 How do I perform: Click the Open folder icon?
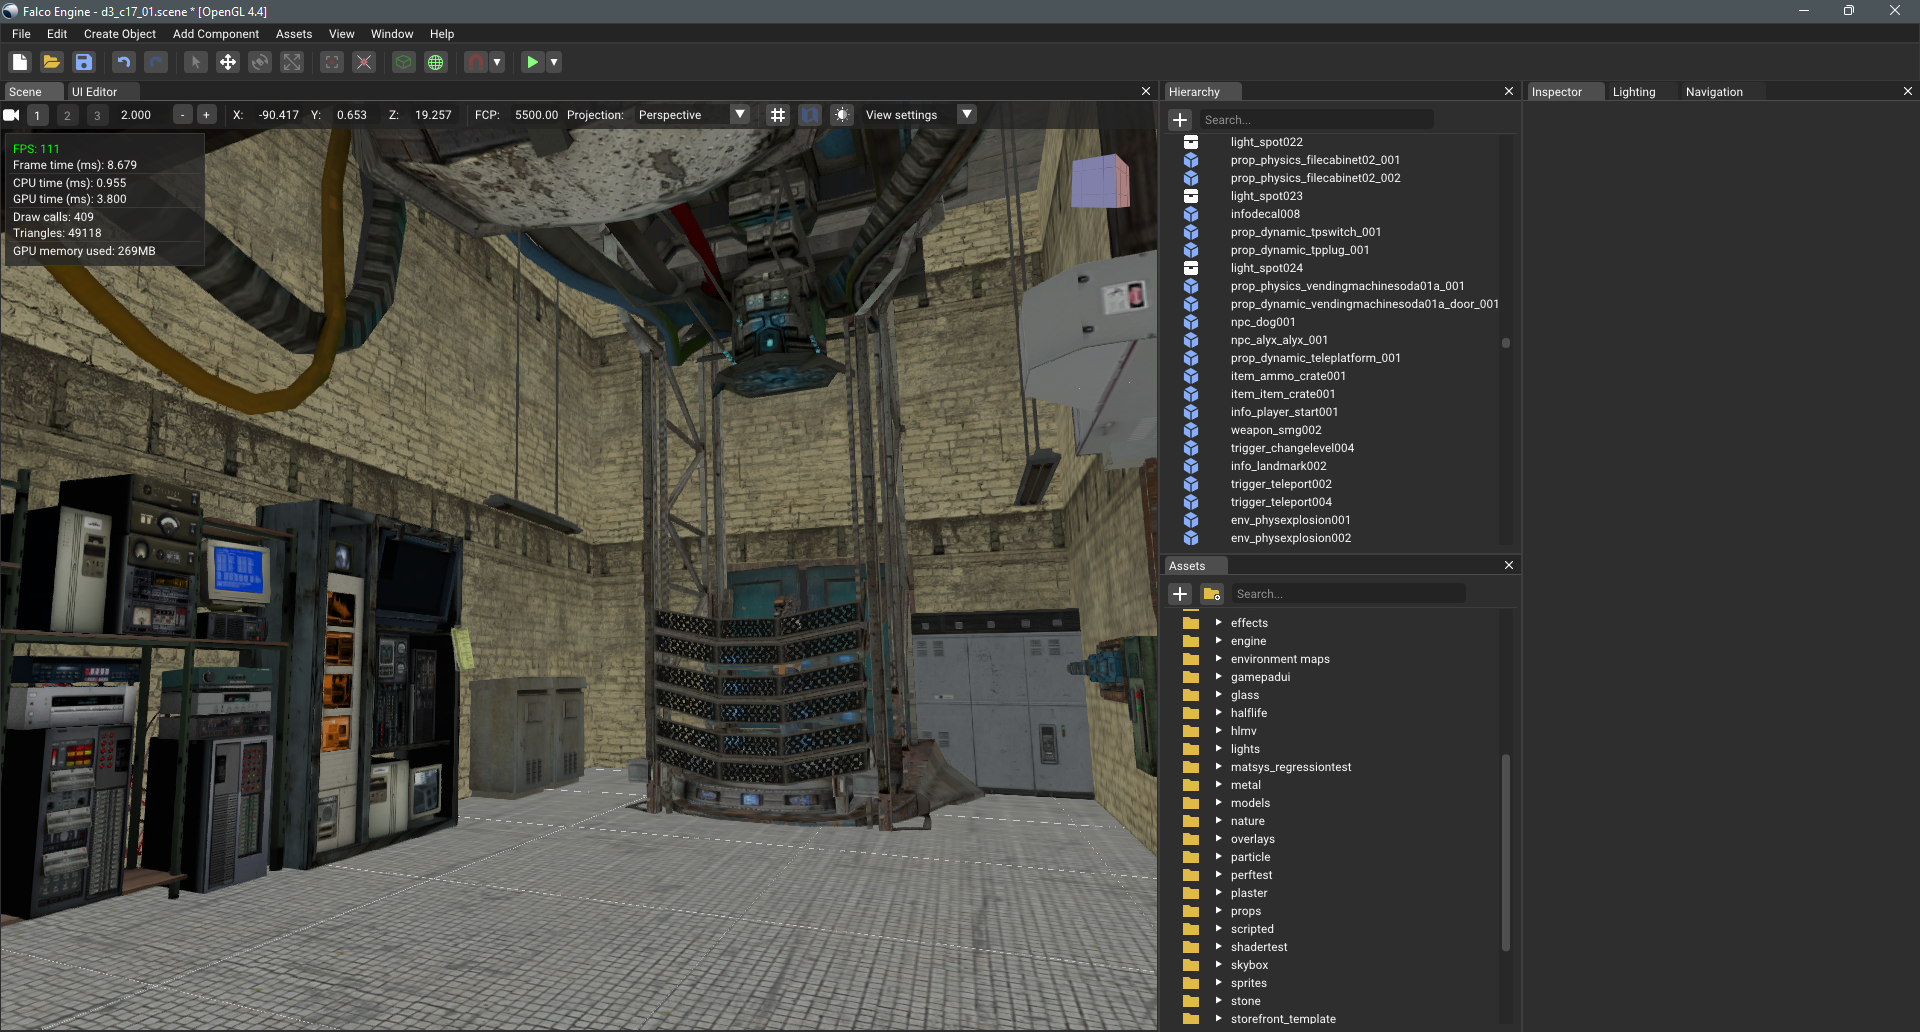52,62
